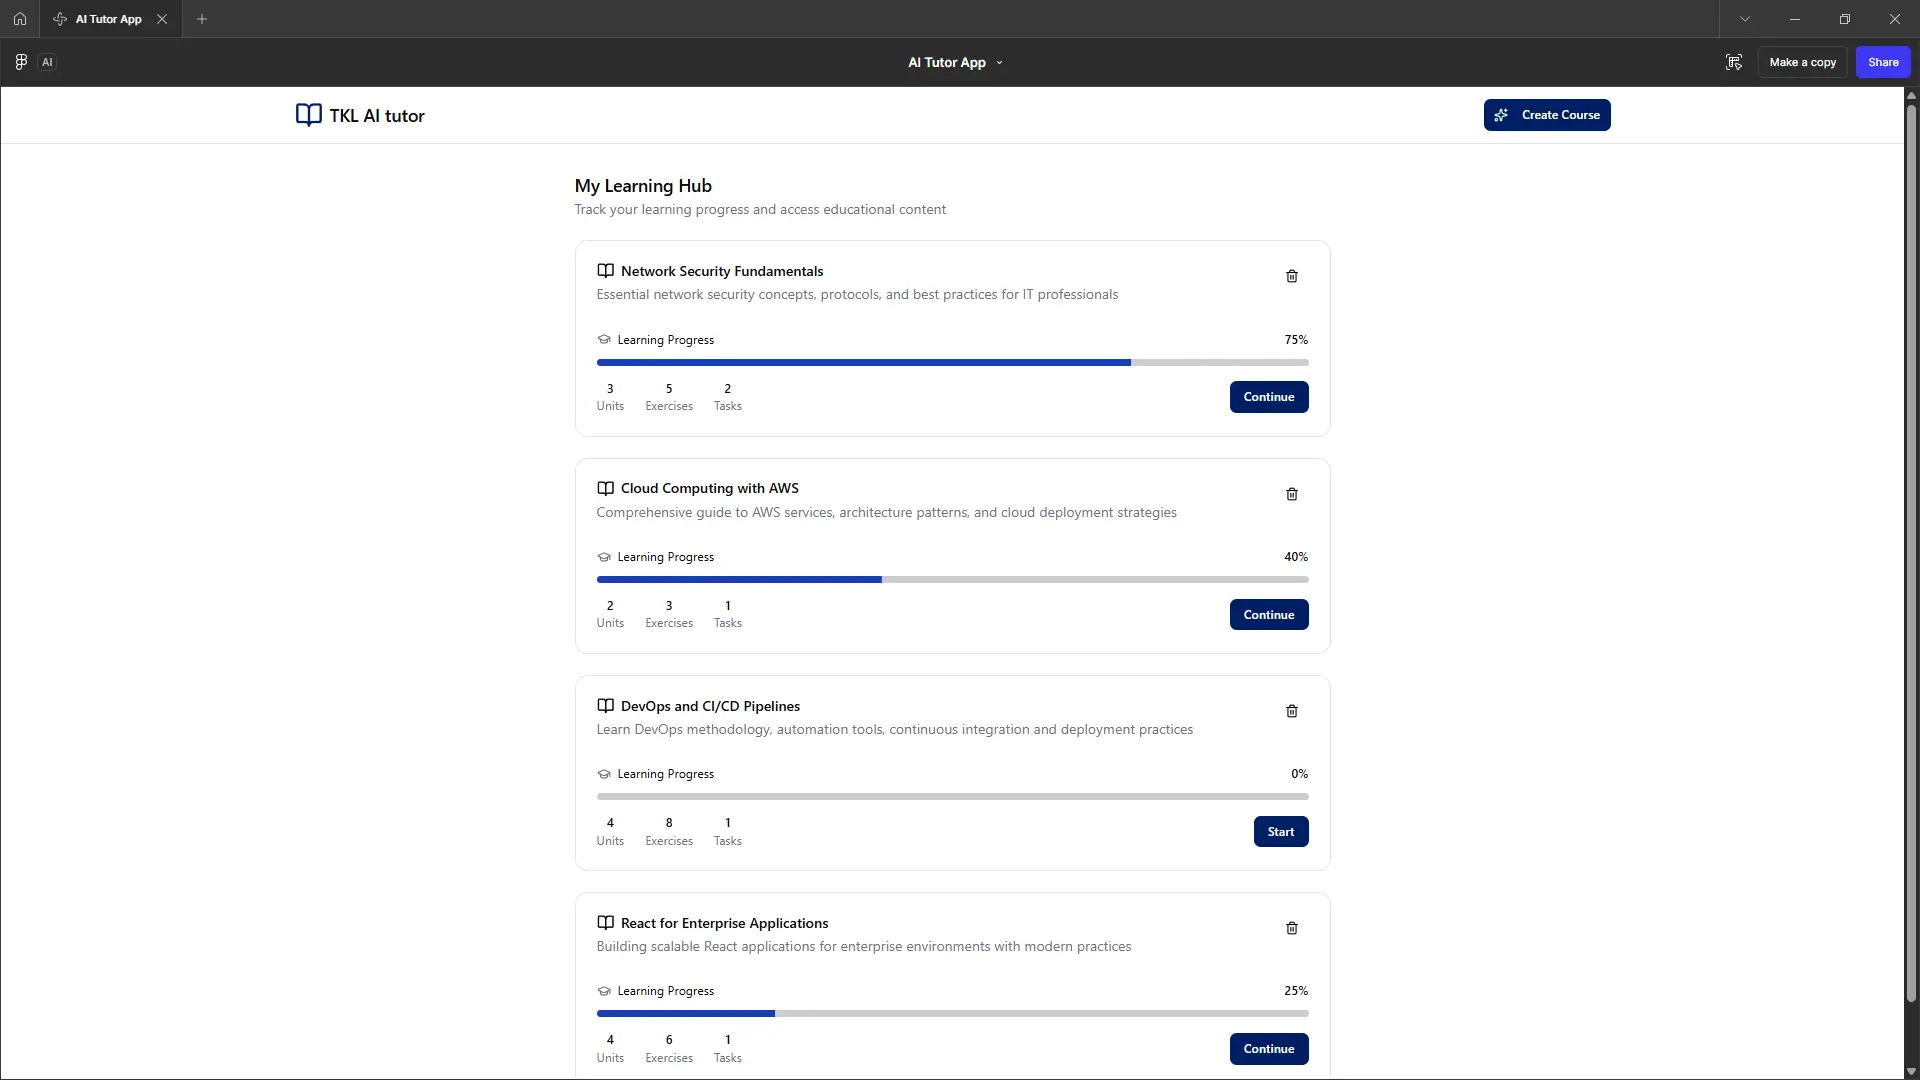Remove the React for Enterprise Applications course

[1291, 928]
